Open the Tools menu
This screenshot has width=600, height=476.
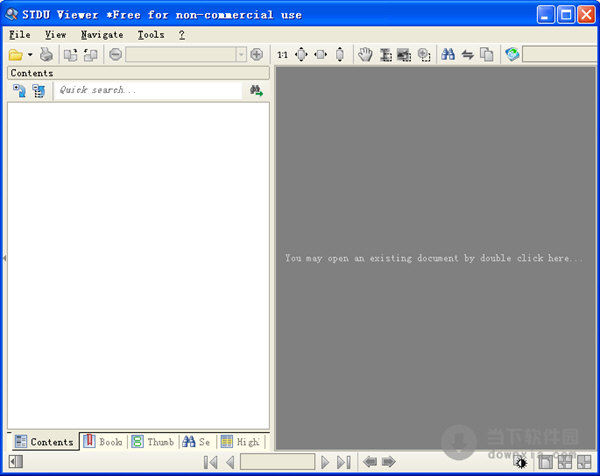pyautogui.click(x=151, y=35)
